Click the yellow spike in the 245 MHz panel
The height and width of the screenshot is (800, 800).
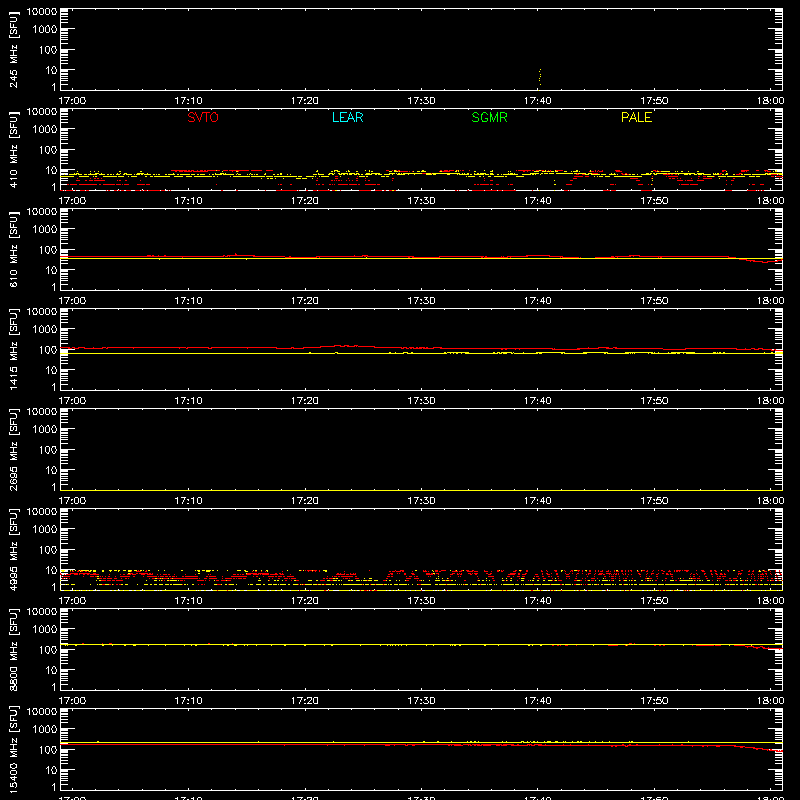click(540, 77)
